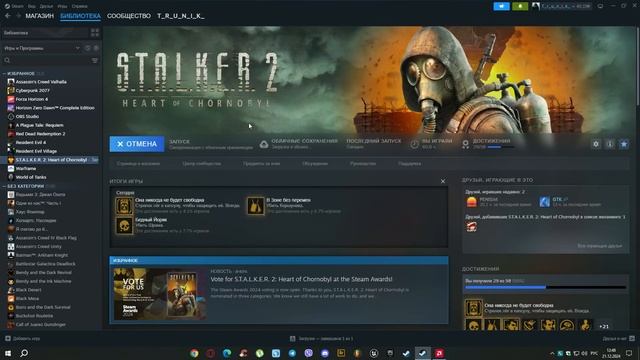Open the В Зоне без перемен achievement icon
The height and width of the screenshot is (360, 640).
pos(256,206)
